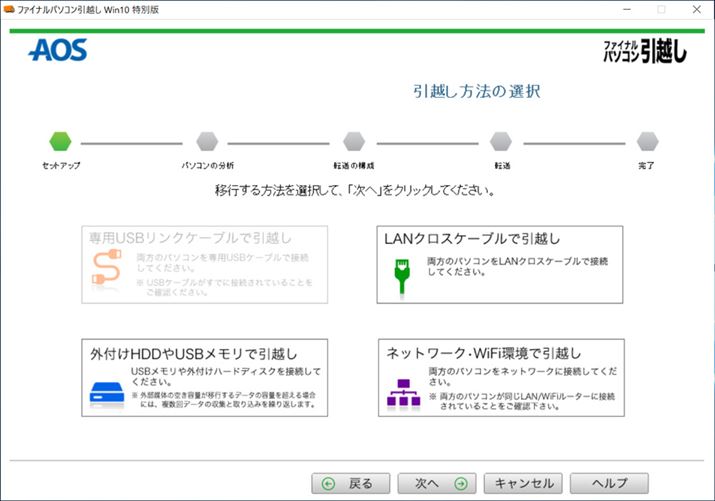This screenshot has height=501, width=715.
Task: Click the orange USB link cable icon
Action: pos(106,268)
